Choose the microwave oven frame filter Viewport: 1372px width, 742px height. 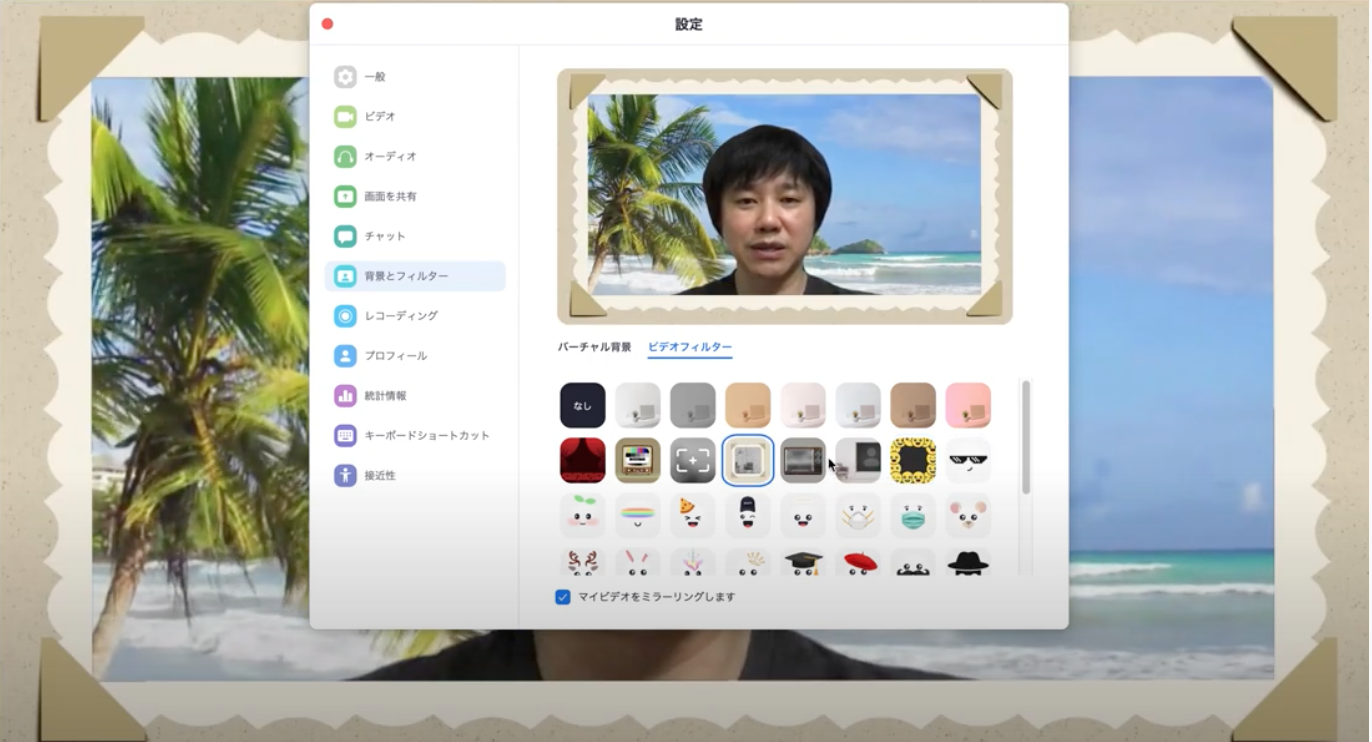coord(803,461)
